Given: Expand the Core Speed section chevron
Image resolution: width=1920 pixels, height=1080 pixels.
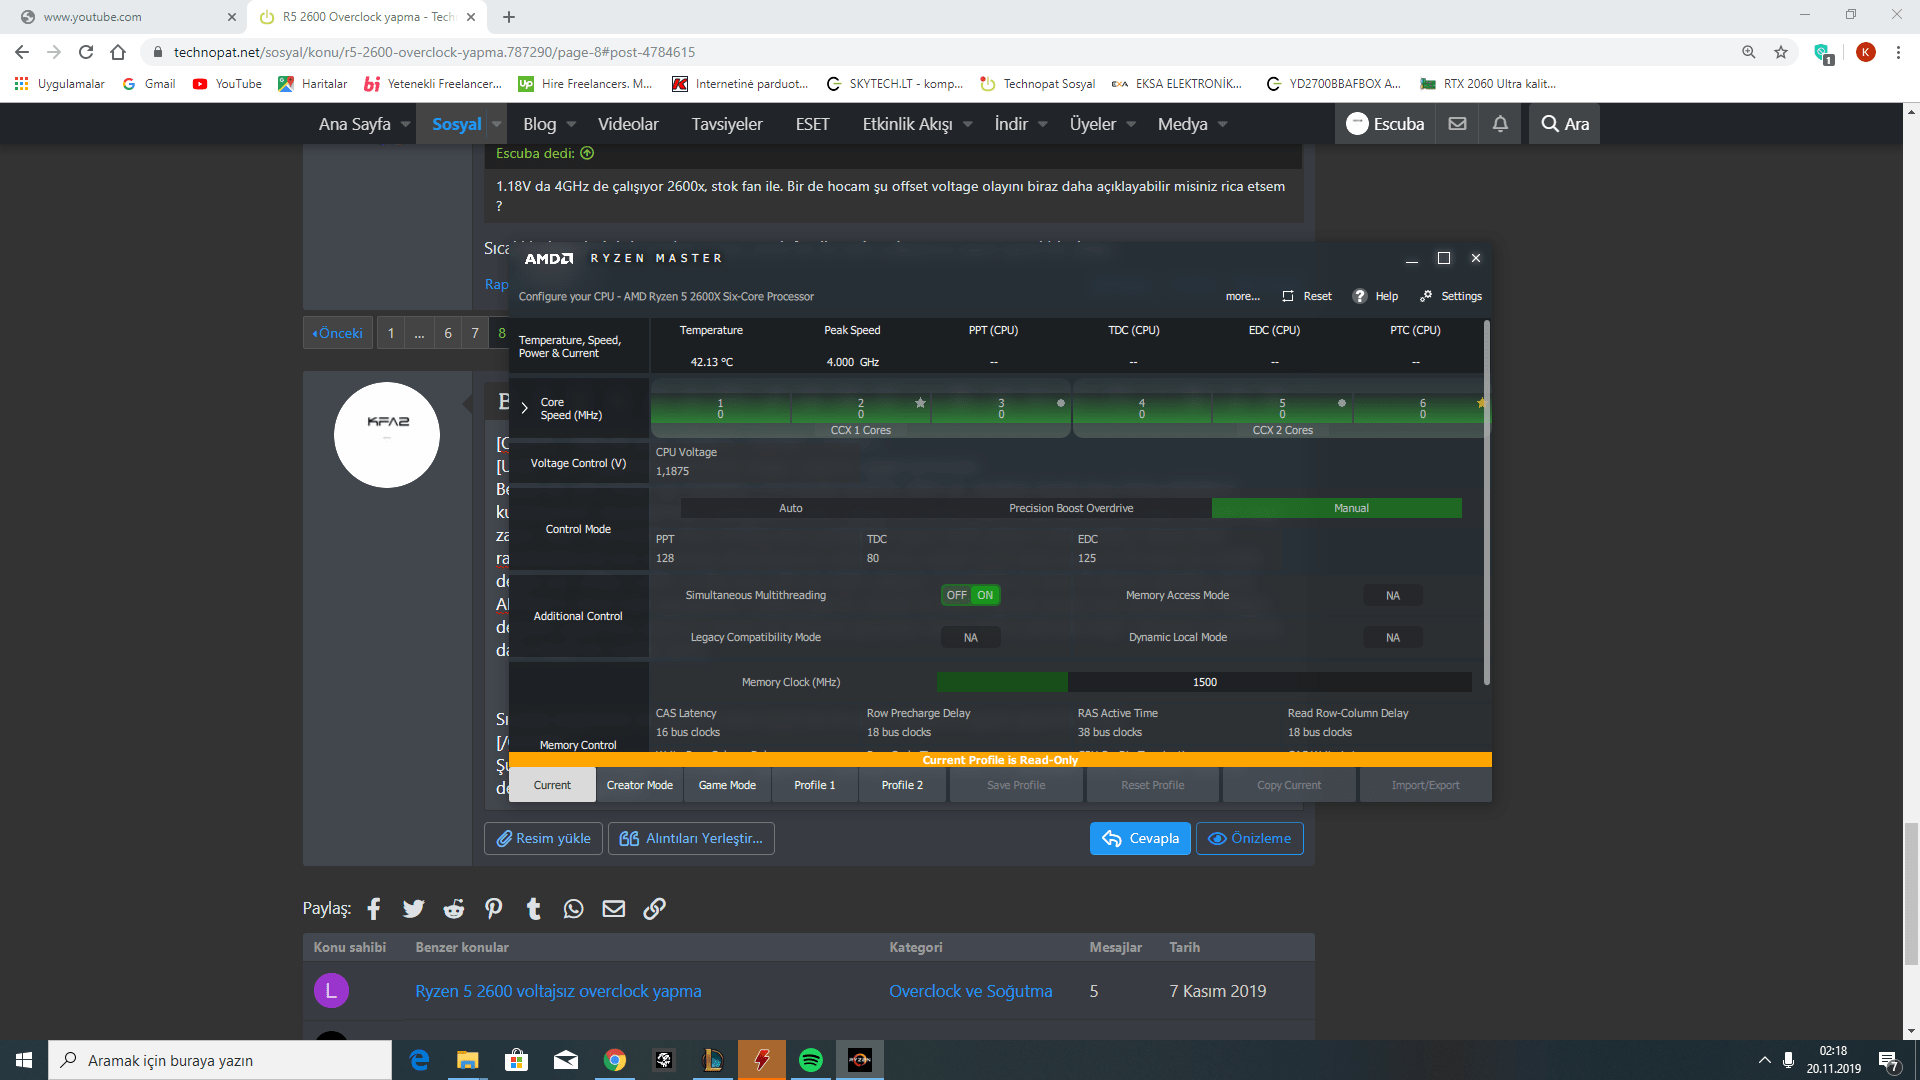Looking at the screenshot, I should click(524, 408).
